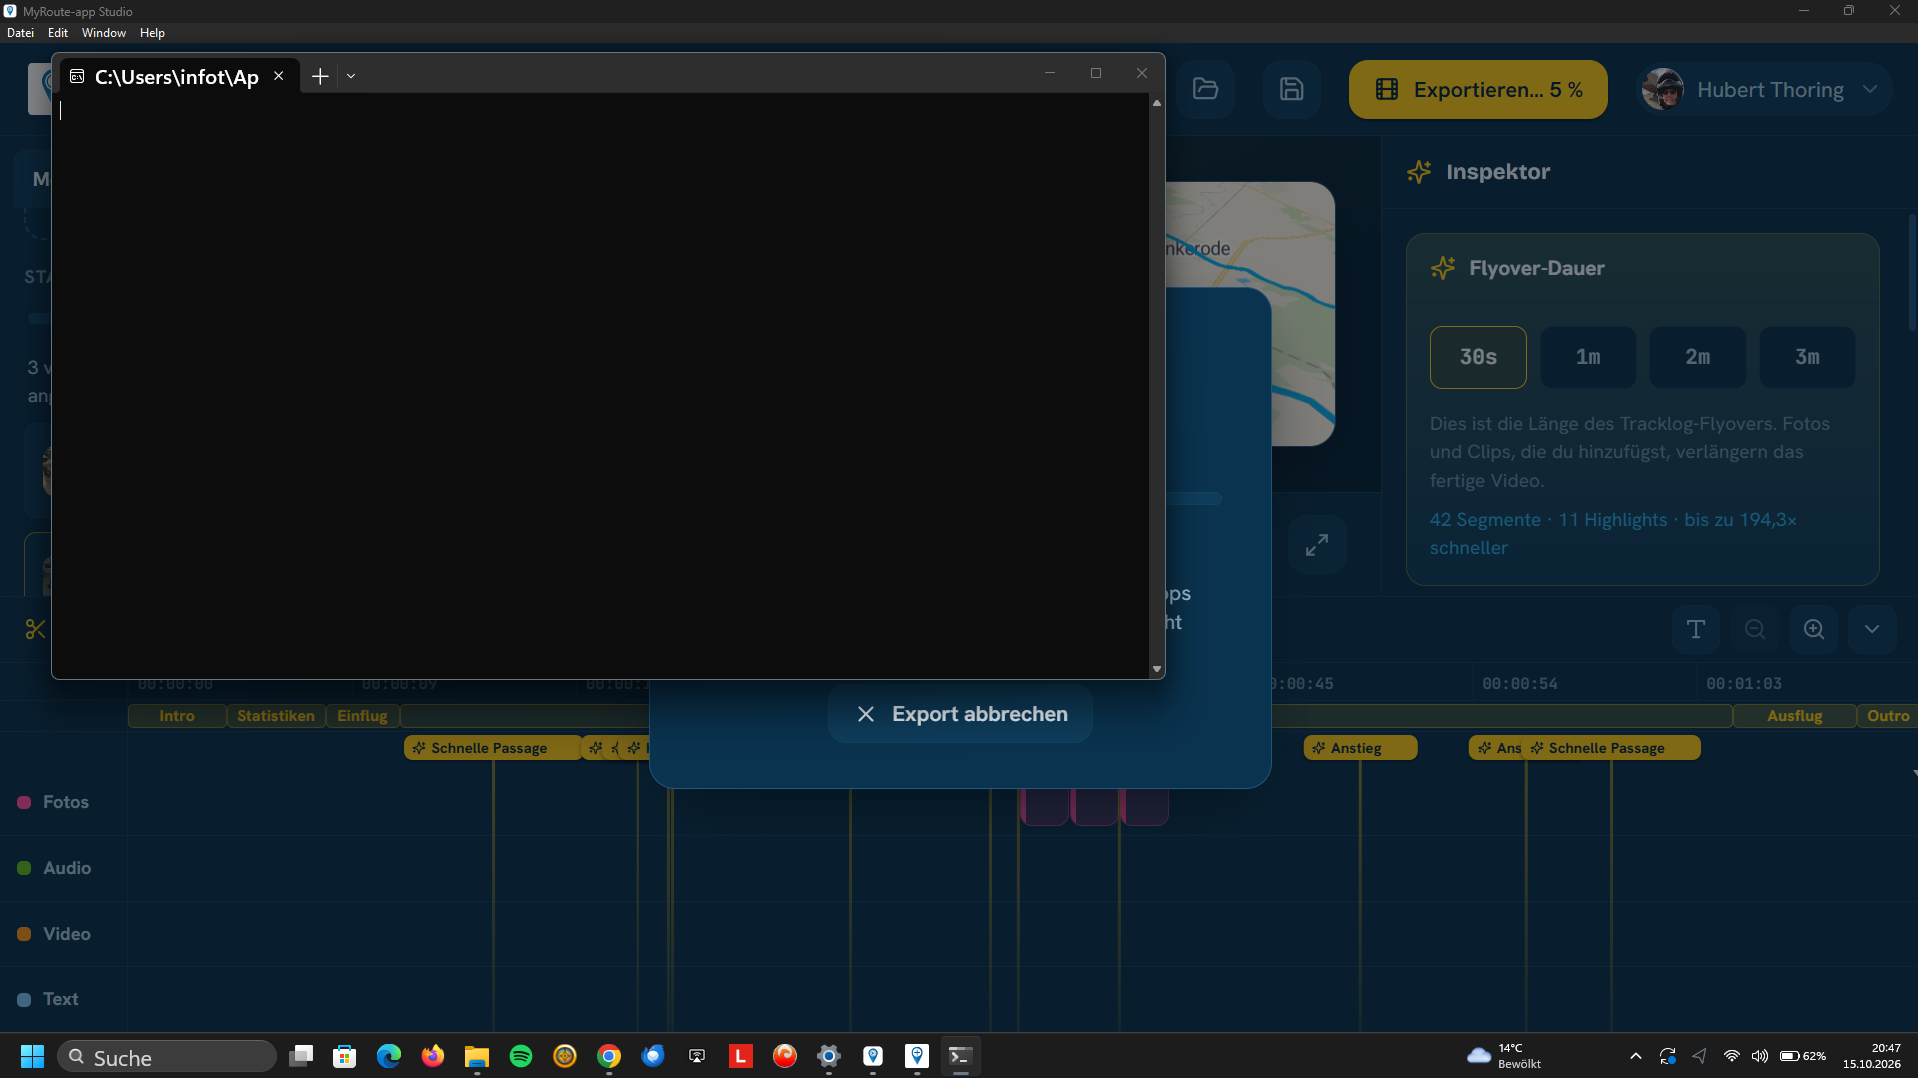Click the 00:00:54 timeline ruler mark
1918x1078 pixels.
coord(1519,684)
